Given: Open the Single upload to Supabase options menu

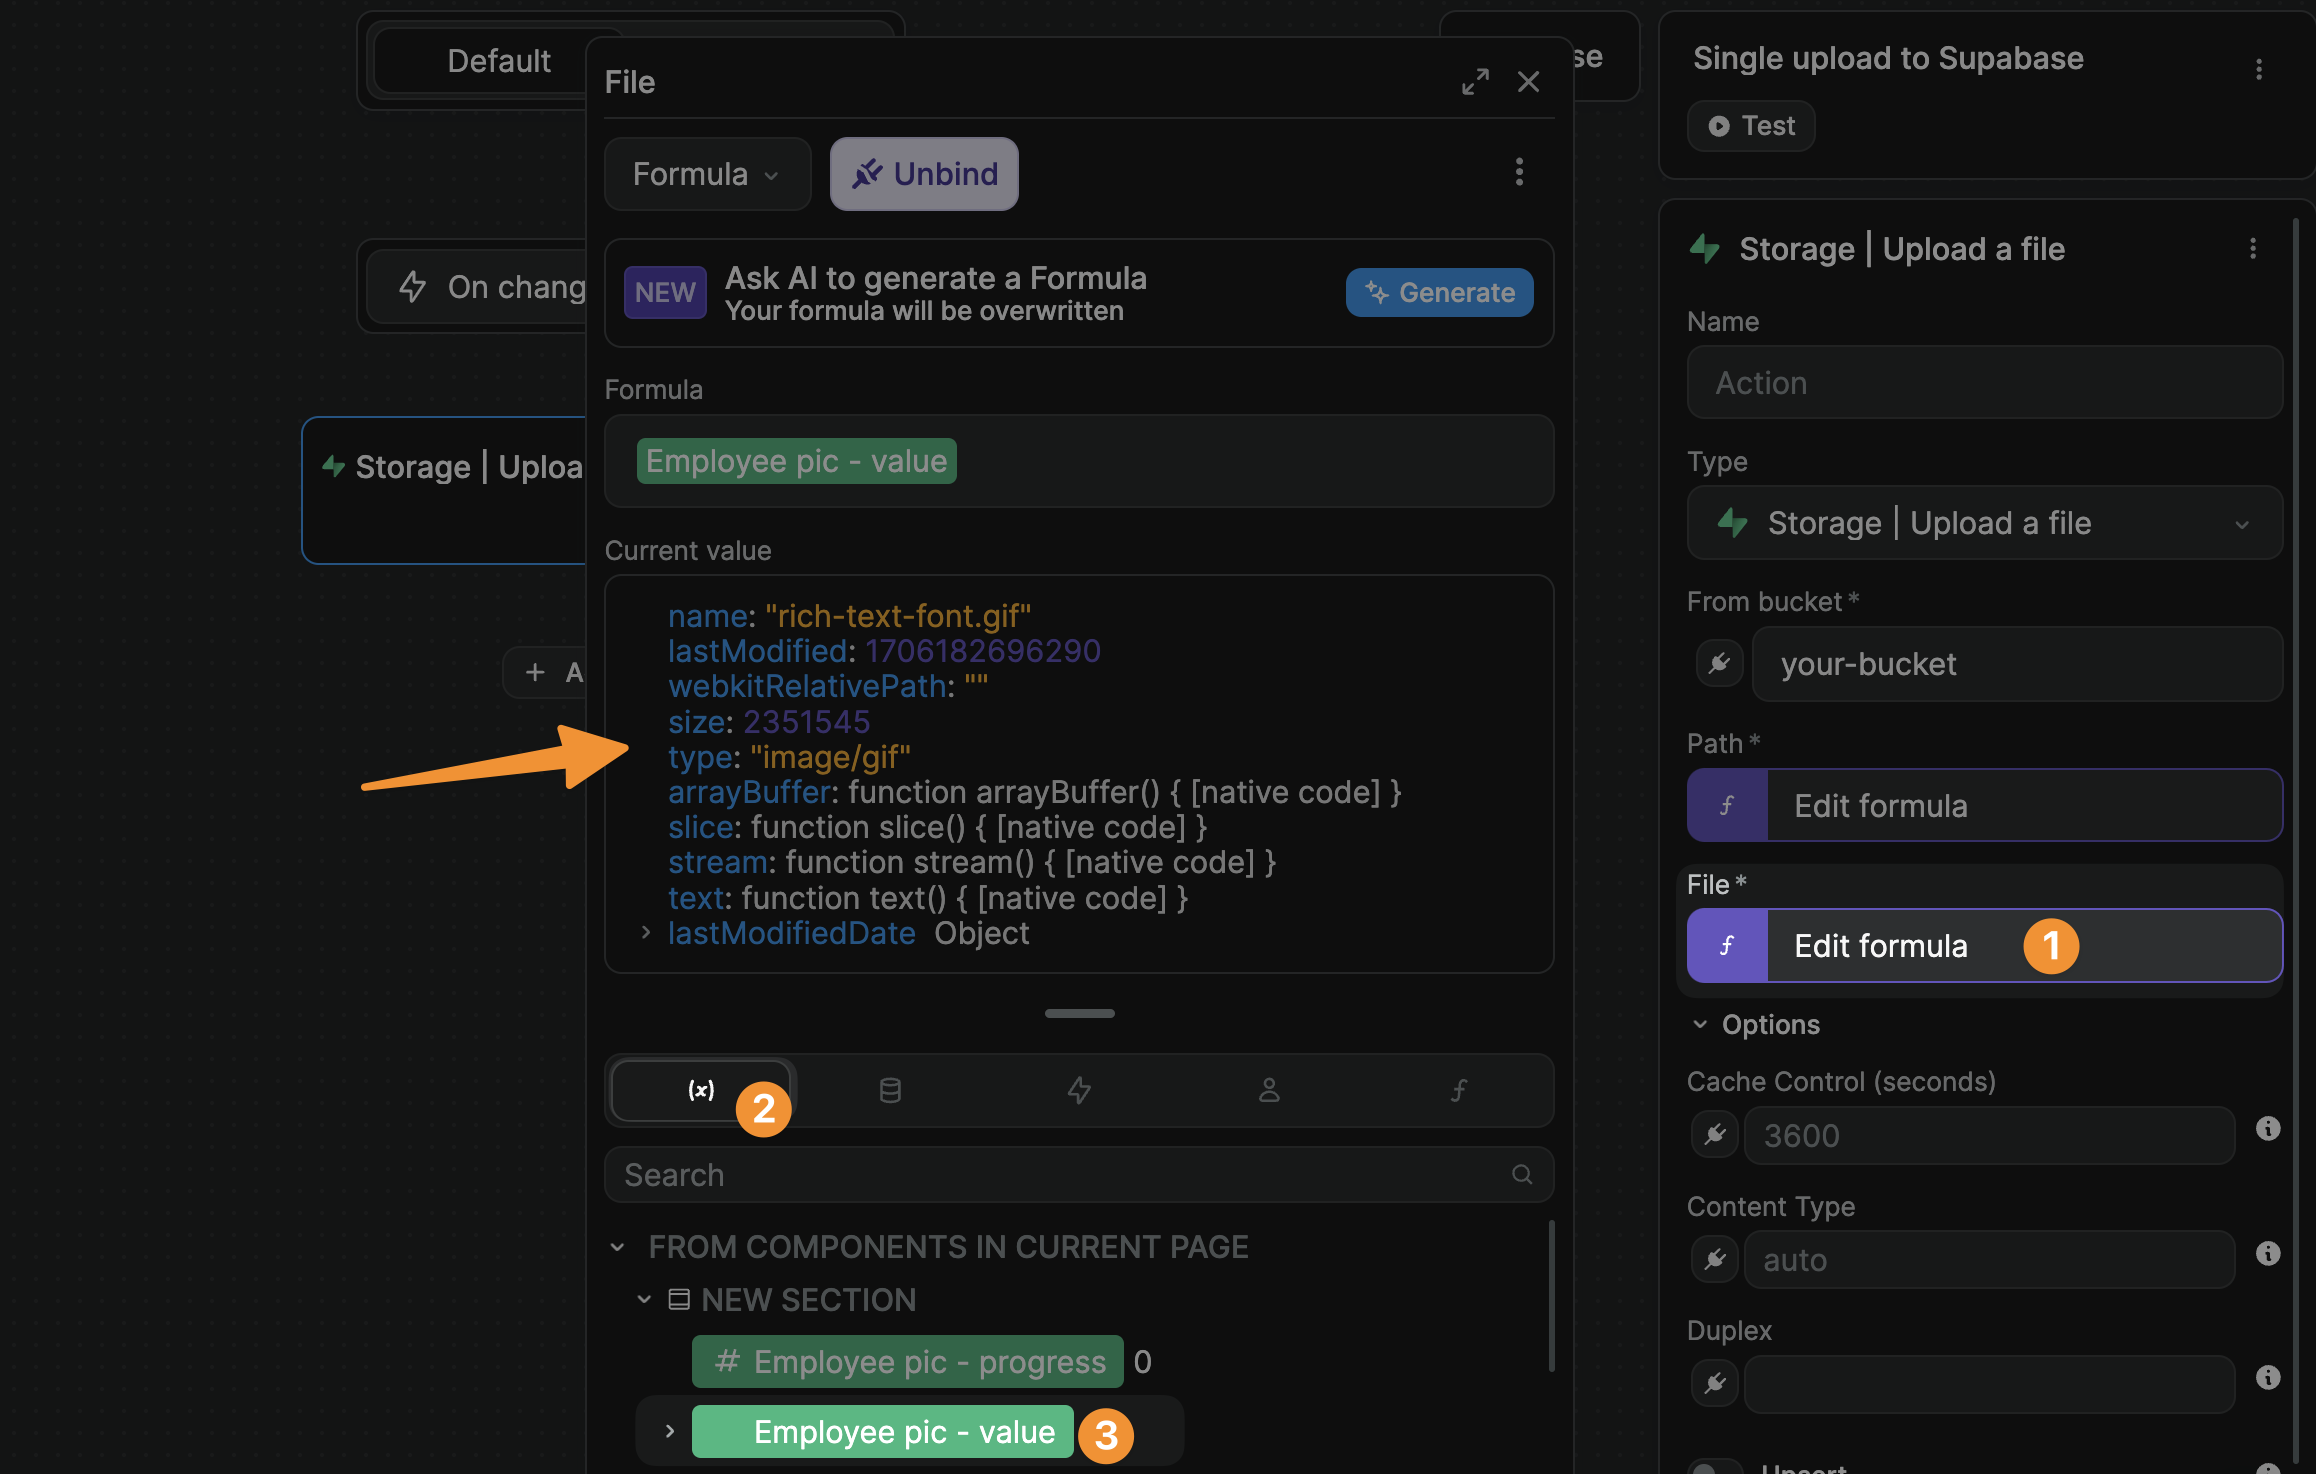Looking at the screenshot, I should [2258, 69].
